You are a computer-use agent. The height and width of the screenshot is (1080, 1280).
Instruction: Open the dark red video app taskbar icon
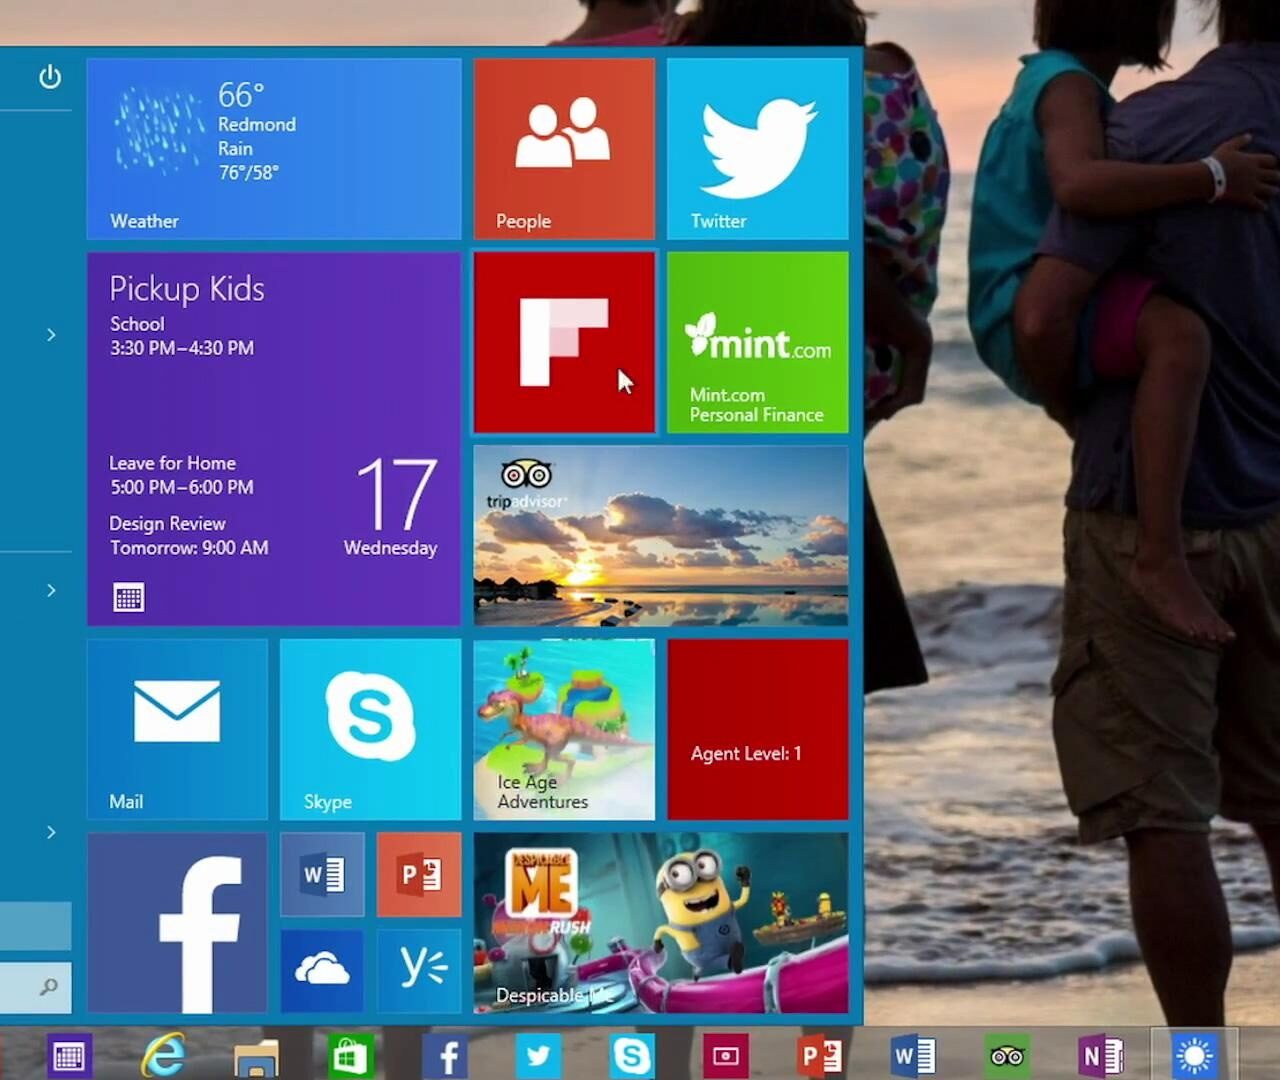(726, 1056)
